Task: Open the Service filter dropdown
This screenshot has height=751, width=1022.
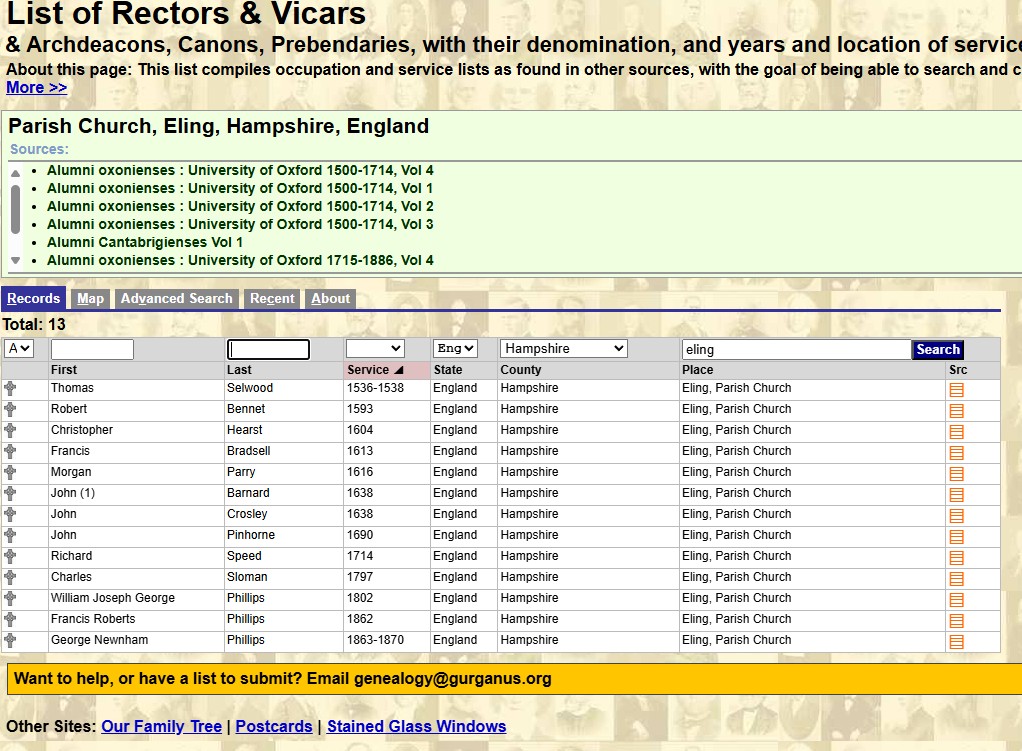Action: pos(374,348)
